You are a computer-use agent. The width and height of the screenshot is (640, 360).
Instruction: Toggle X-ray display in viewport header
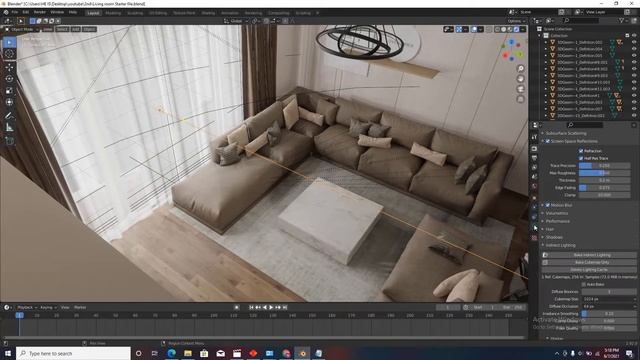point(489,29)
